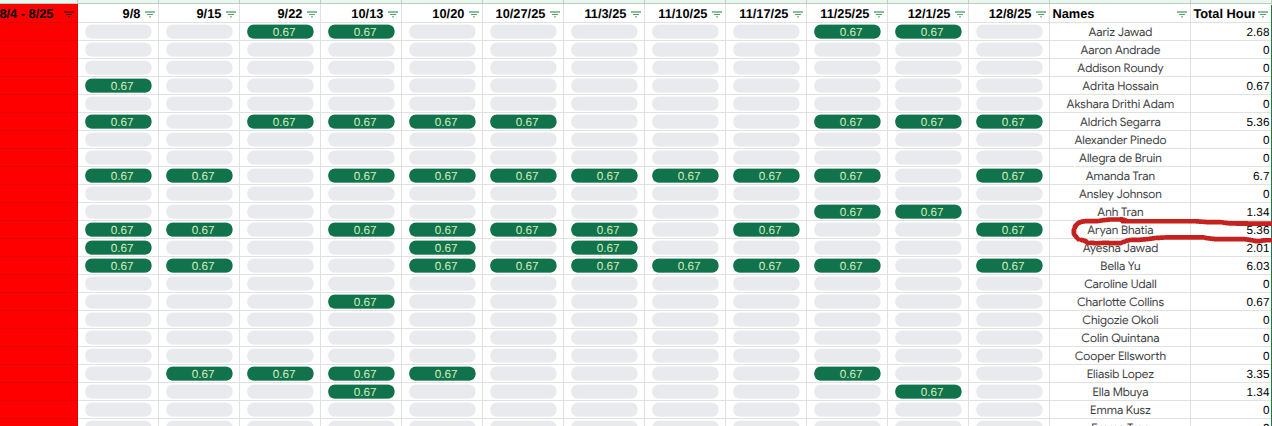Select the 5.36 total for Aldrich Segarra
Viewport: 1272px width, 426px height.
(1232, 122)
